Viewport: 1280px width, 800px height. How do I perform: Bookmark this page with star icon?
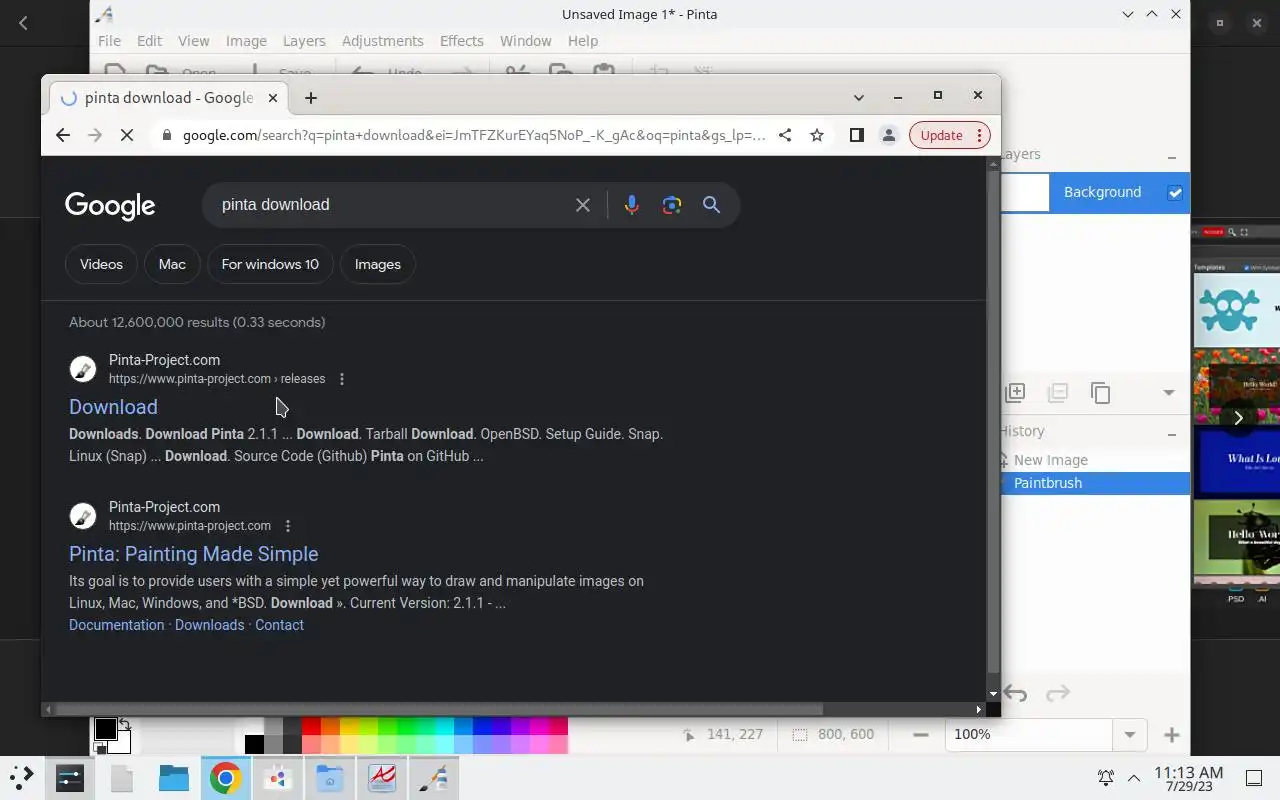(x=817, y=135)
